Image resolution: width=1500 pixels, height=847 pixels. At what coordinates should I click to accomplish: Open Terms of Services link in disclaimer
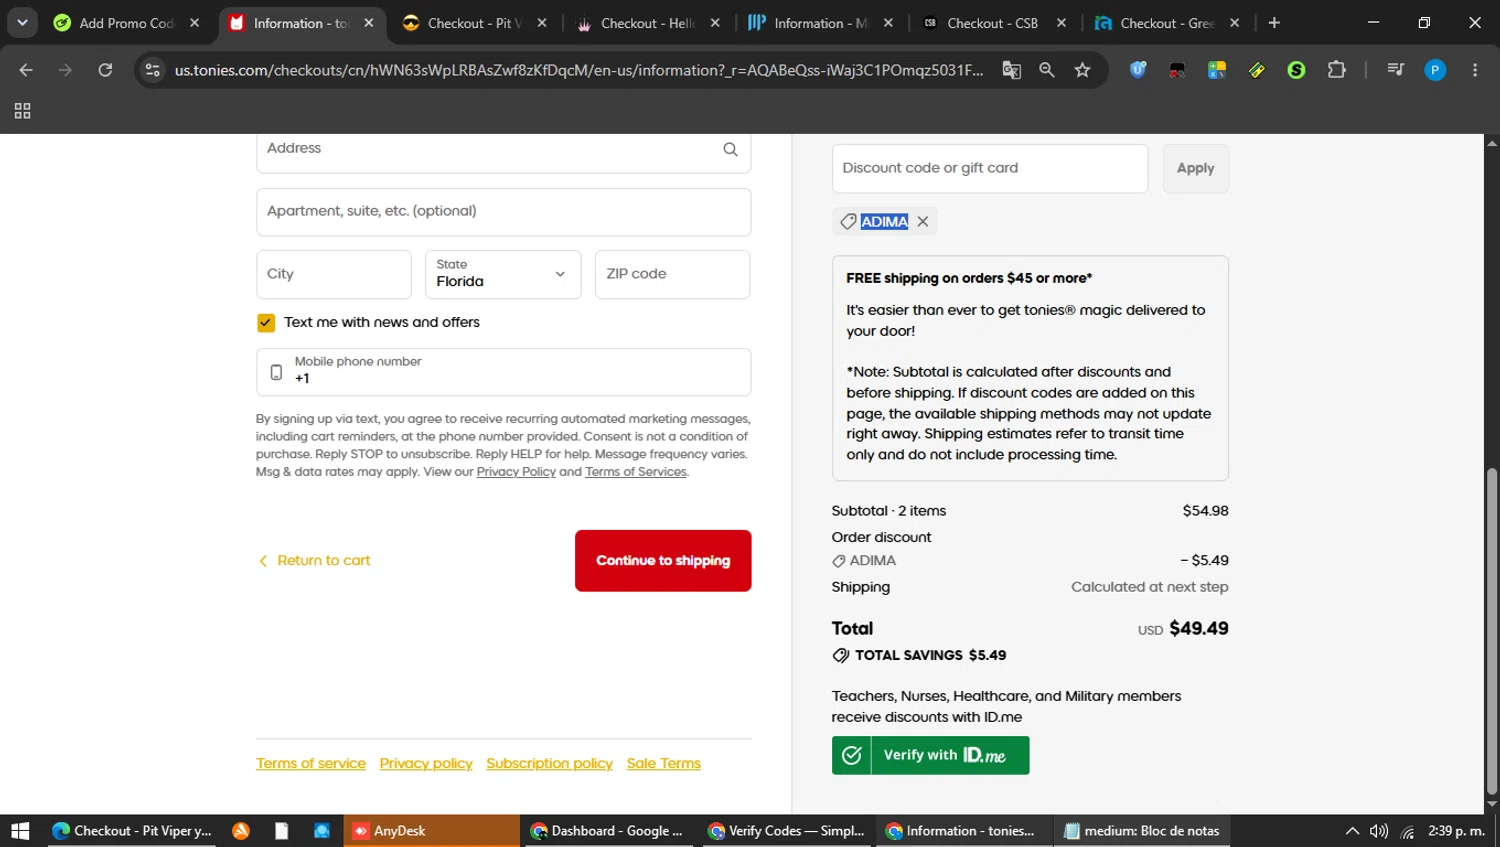pos(636,472)
